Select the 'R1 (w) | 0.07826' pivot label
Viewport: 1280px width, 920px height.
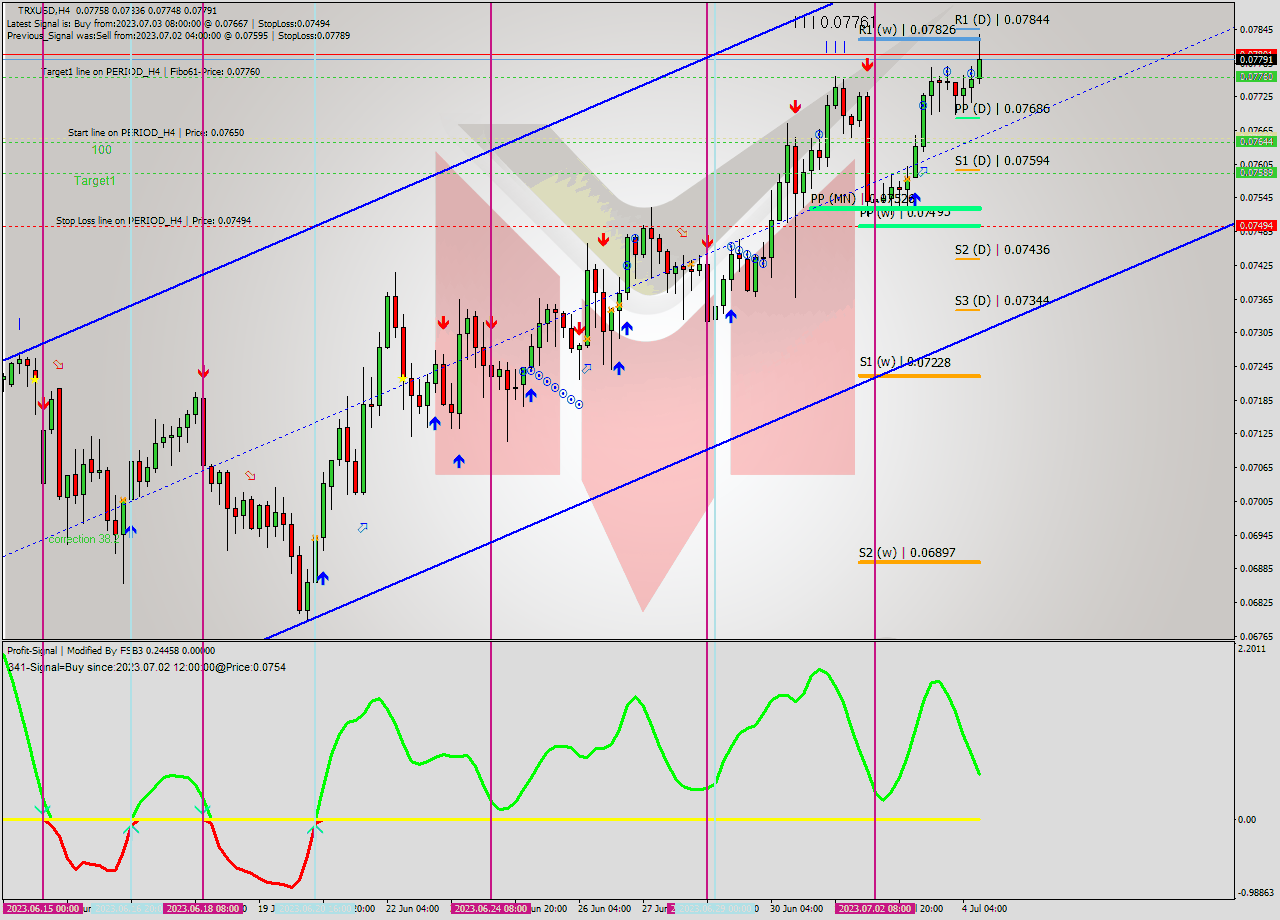click(907, 30)
